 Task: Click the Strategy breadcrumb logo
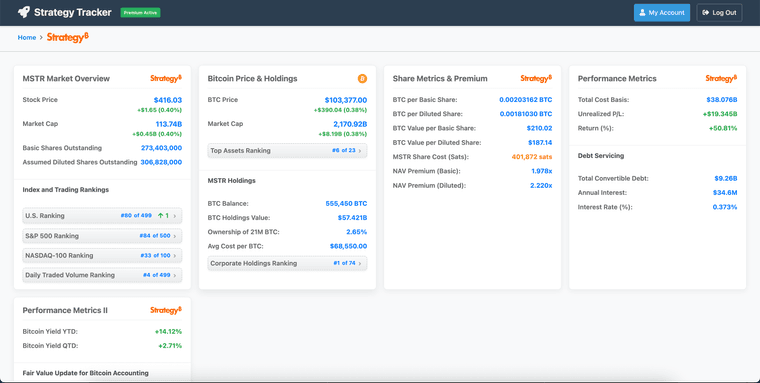point(68,37)
